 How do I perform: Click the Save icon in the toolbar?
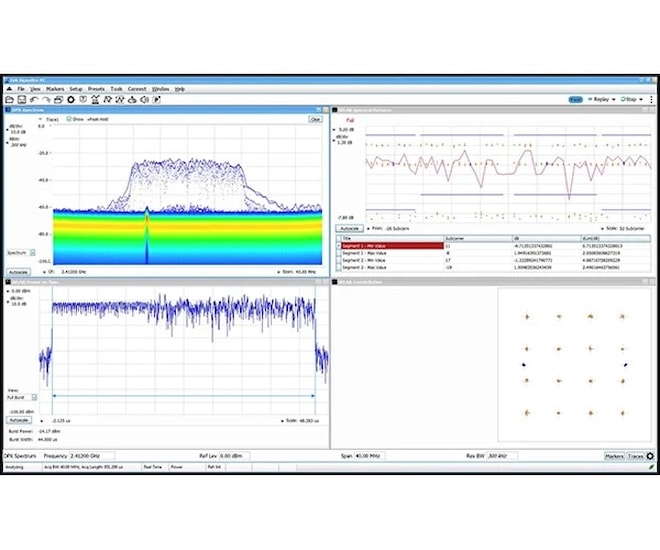[21, 99]
